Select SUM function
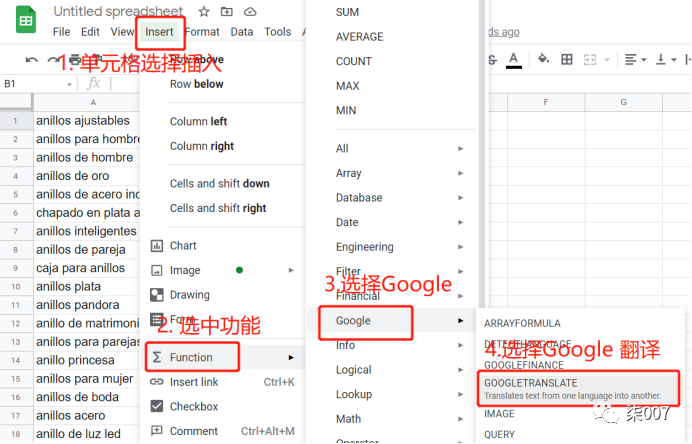 [347, 12]
